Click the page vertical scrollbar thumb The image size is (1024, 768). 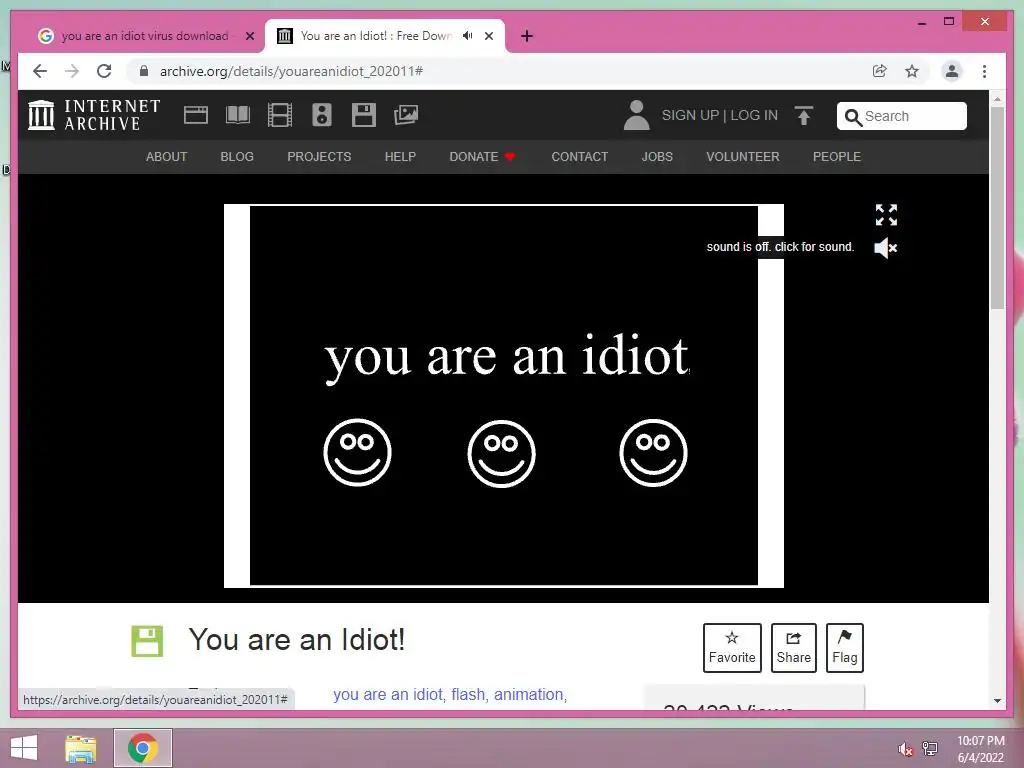click(x=997, y=208)
